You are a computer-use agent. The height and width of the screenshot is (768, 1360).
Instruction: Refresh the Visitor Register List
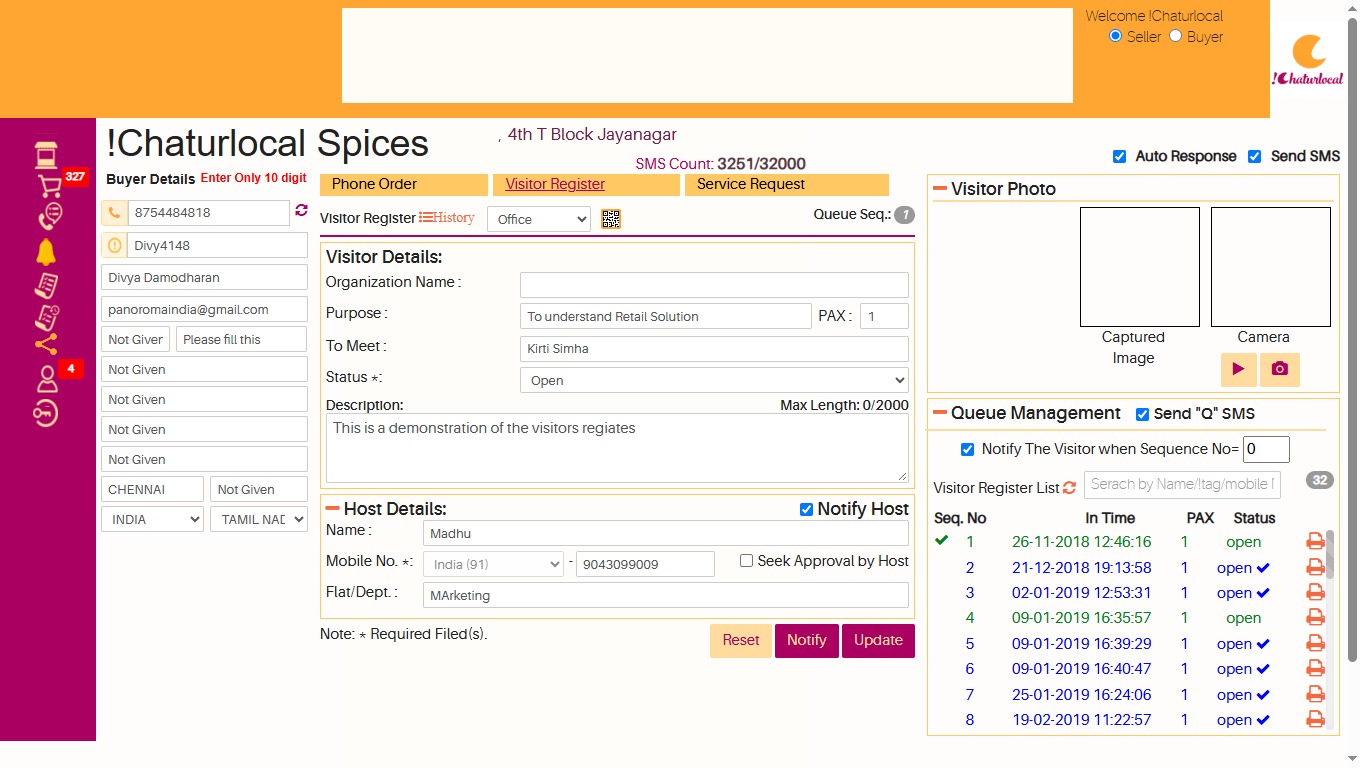(1069, 488)
